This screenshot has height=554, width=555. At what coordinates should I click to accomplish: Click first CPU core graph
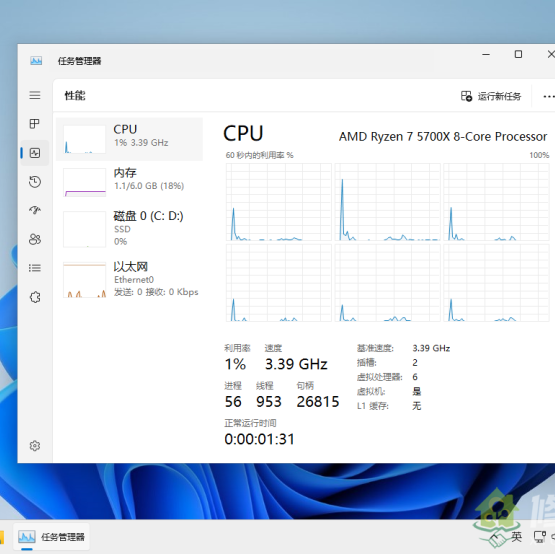click(x=279, y=202)
